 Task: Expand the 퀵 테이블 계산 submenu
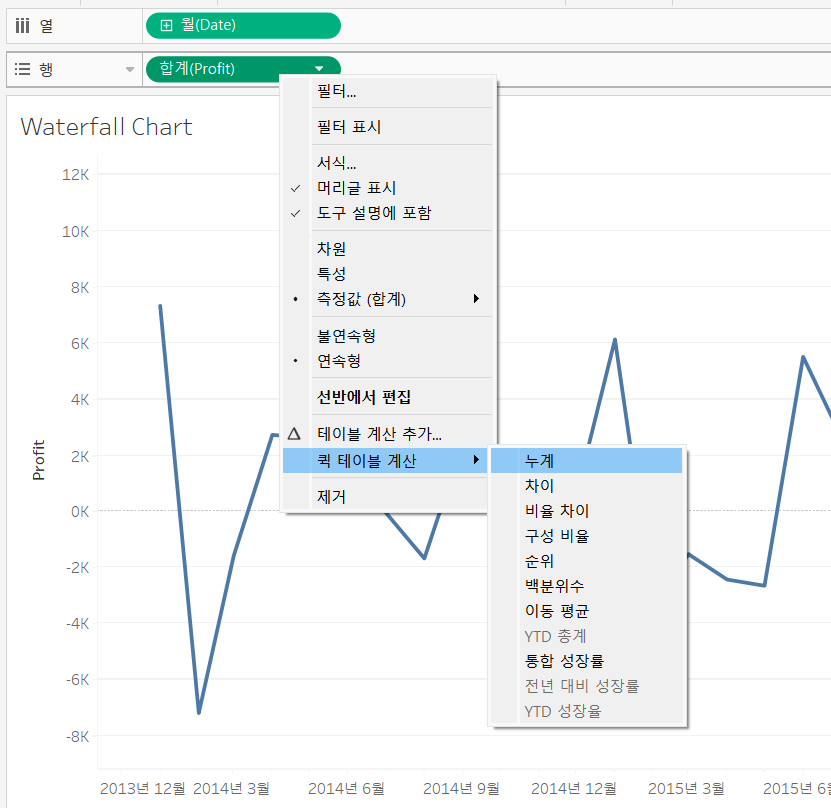pos(385,460)
